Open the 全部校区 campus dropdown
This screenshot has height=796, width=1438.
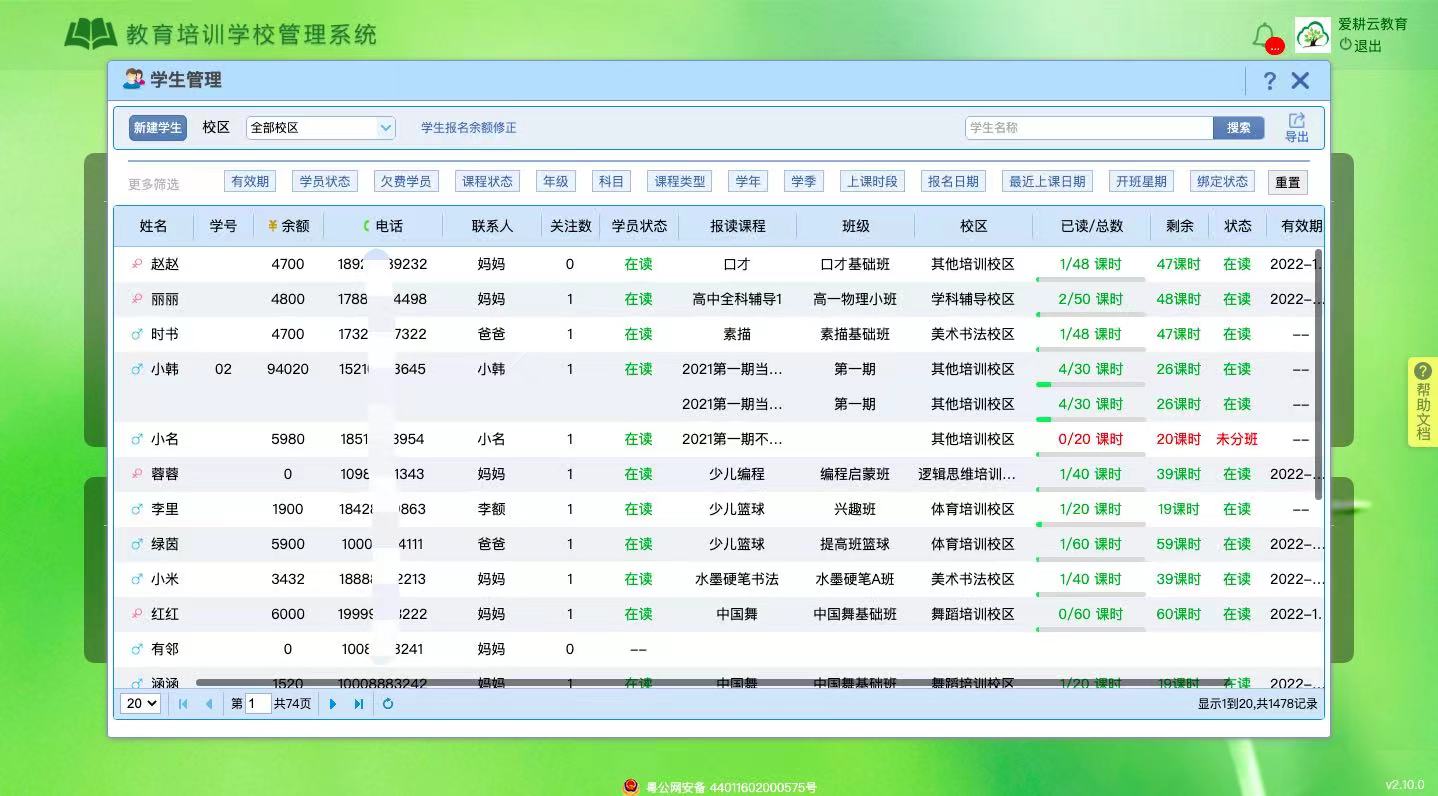pos(320,128)
